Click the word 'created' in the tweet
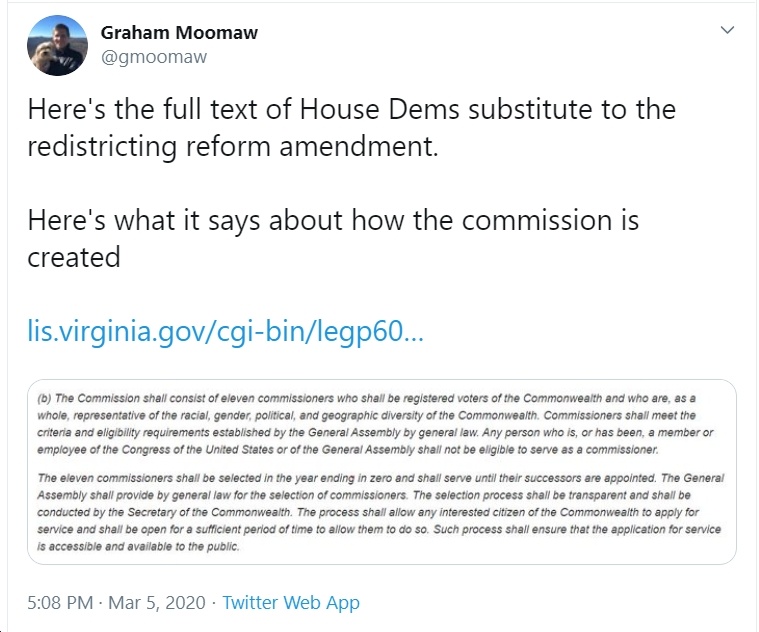The image size is (759, 632). pyautogui.click(x=74, y=257)
